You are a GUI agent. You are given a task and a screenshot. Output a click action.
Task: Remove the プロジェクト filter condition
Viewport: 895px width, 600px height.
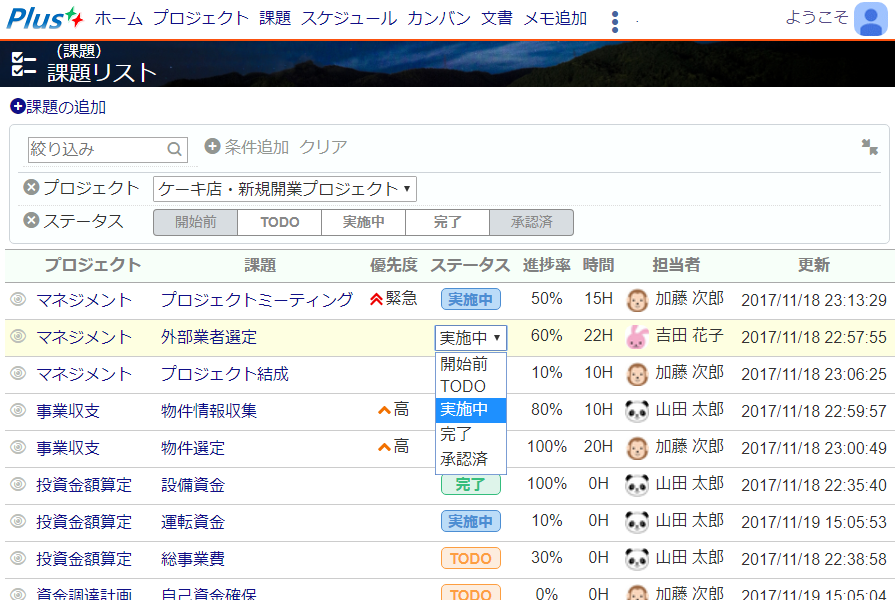31,188
